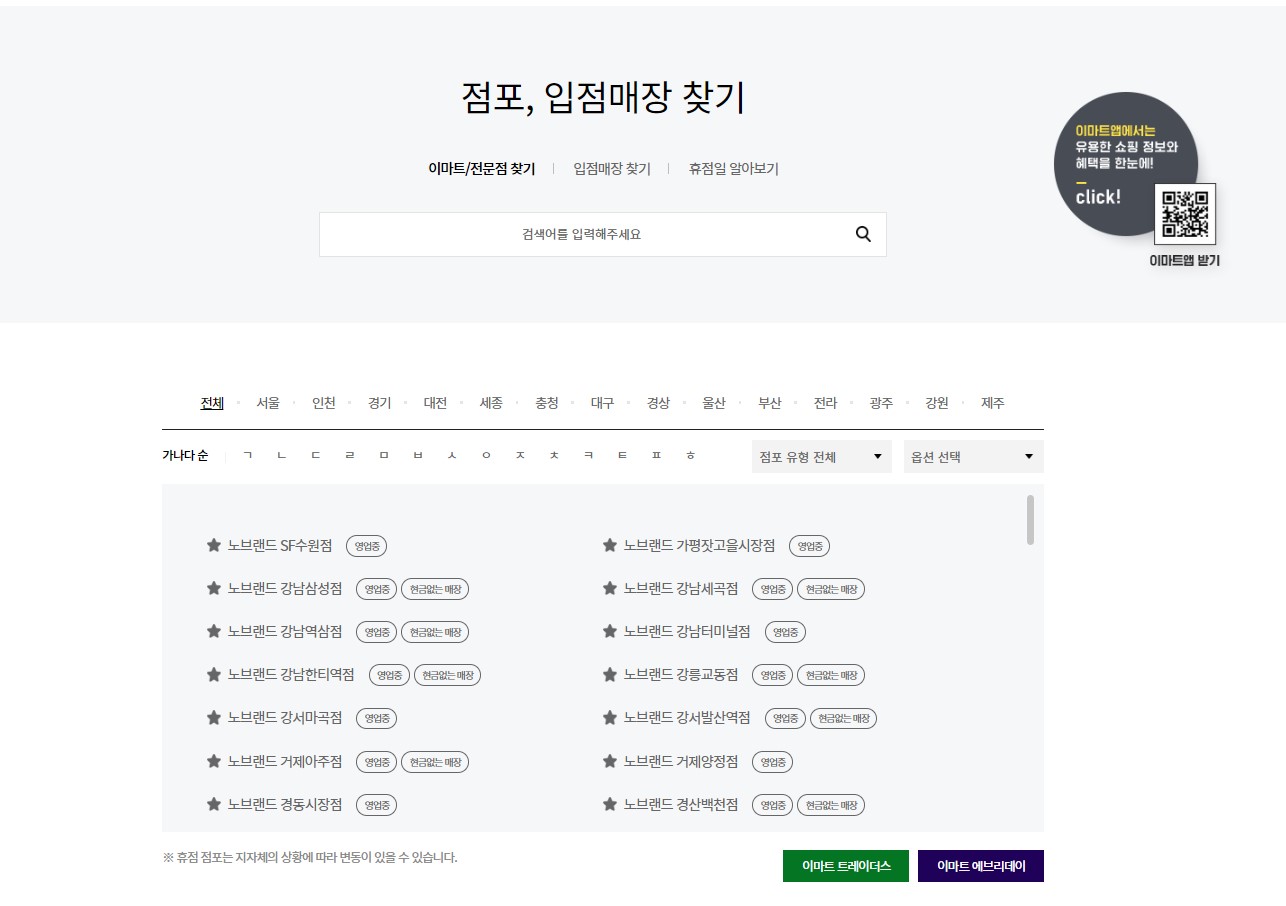Click the magnifier search icon
The image size is (1286, 906).
tap(863, 234)
